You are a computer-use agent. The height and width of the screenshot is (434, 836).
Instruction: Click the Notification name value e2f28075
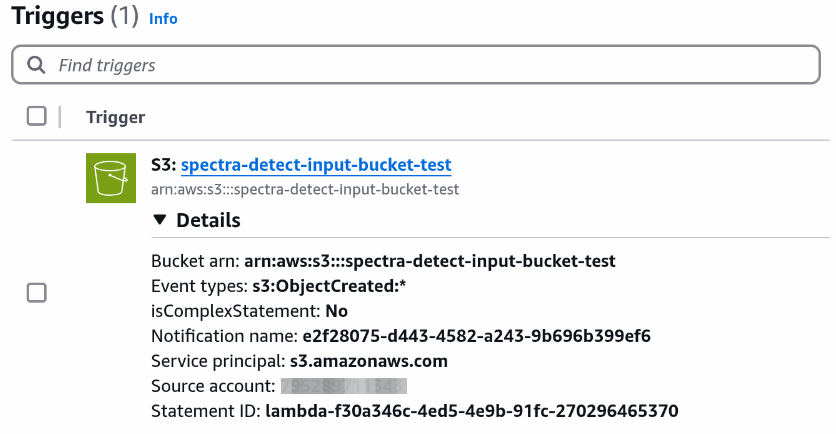[477, 336]
